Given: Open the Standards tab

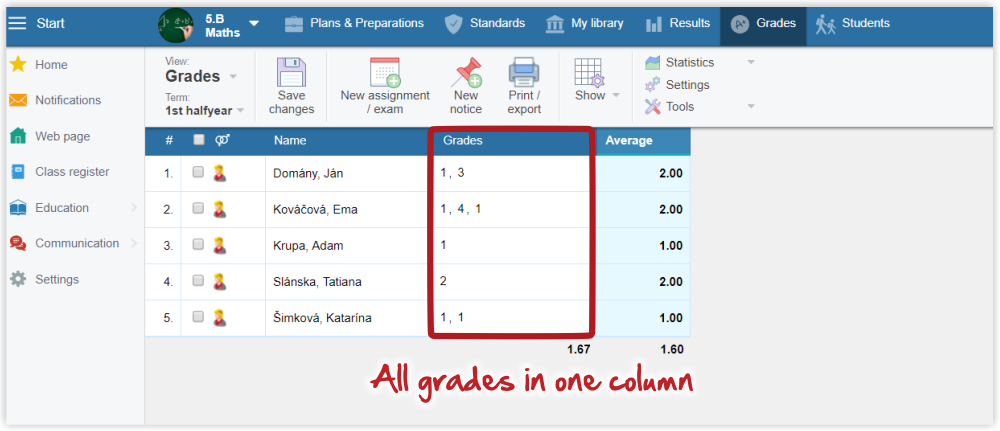Looking at the screenshot, I should click(x=485, y=24).
